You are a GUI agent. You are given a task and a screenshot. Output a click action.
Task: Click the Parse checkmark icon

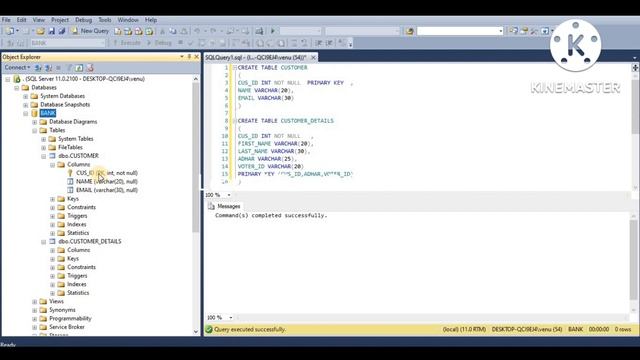click(190, 43)
